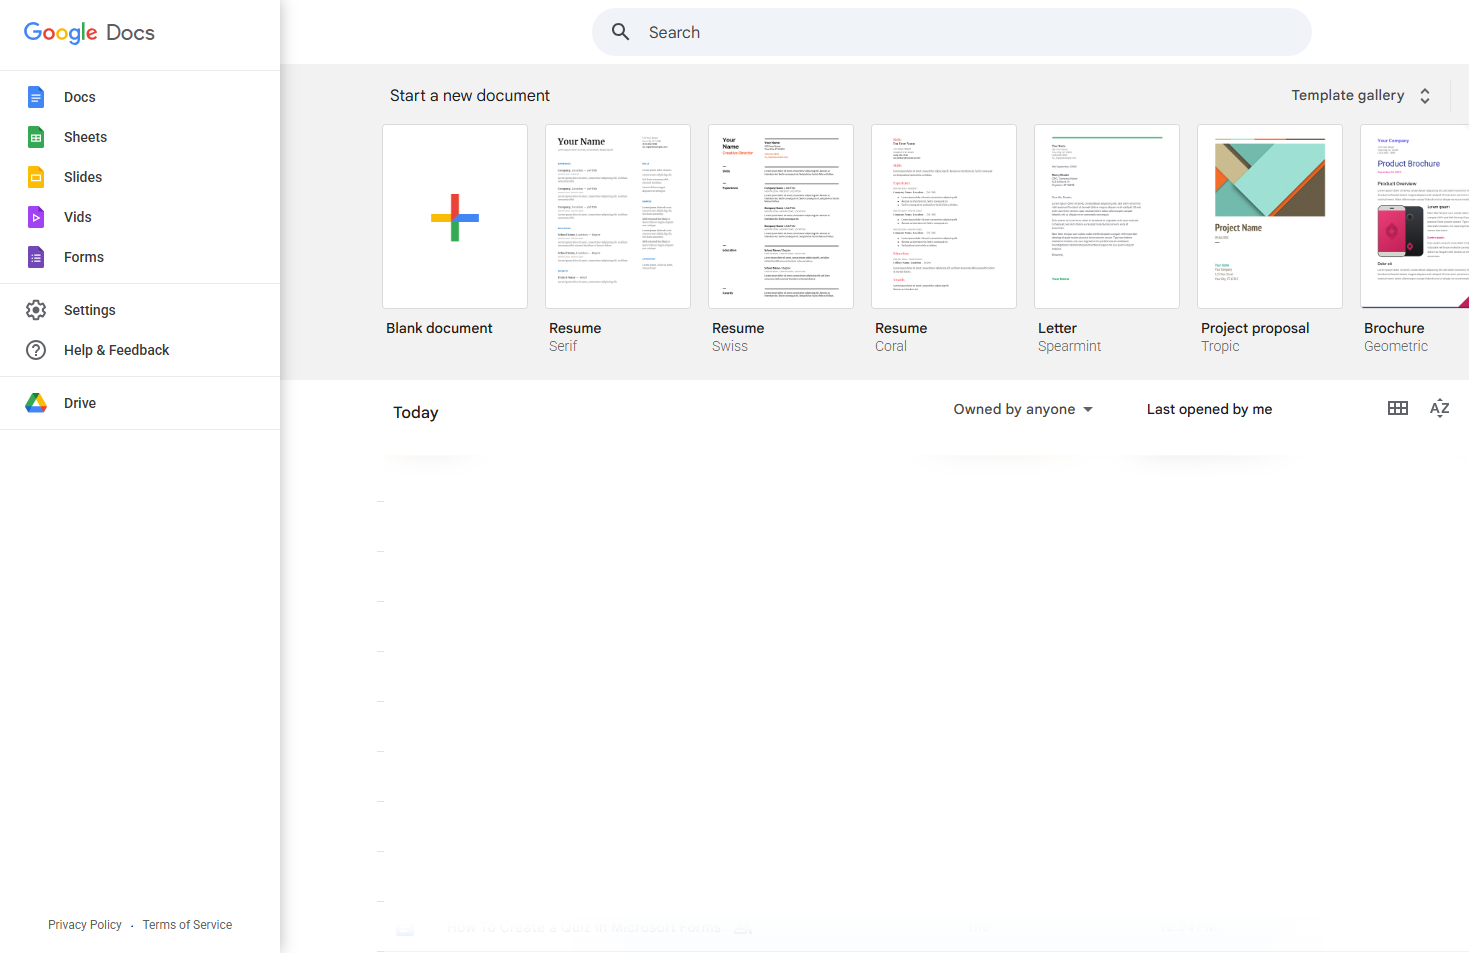The height and width of the screenshot is (953, 1469).
Task: Open the Terms of Service link
Action: coord(187,925)
